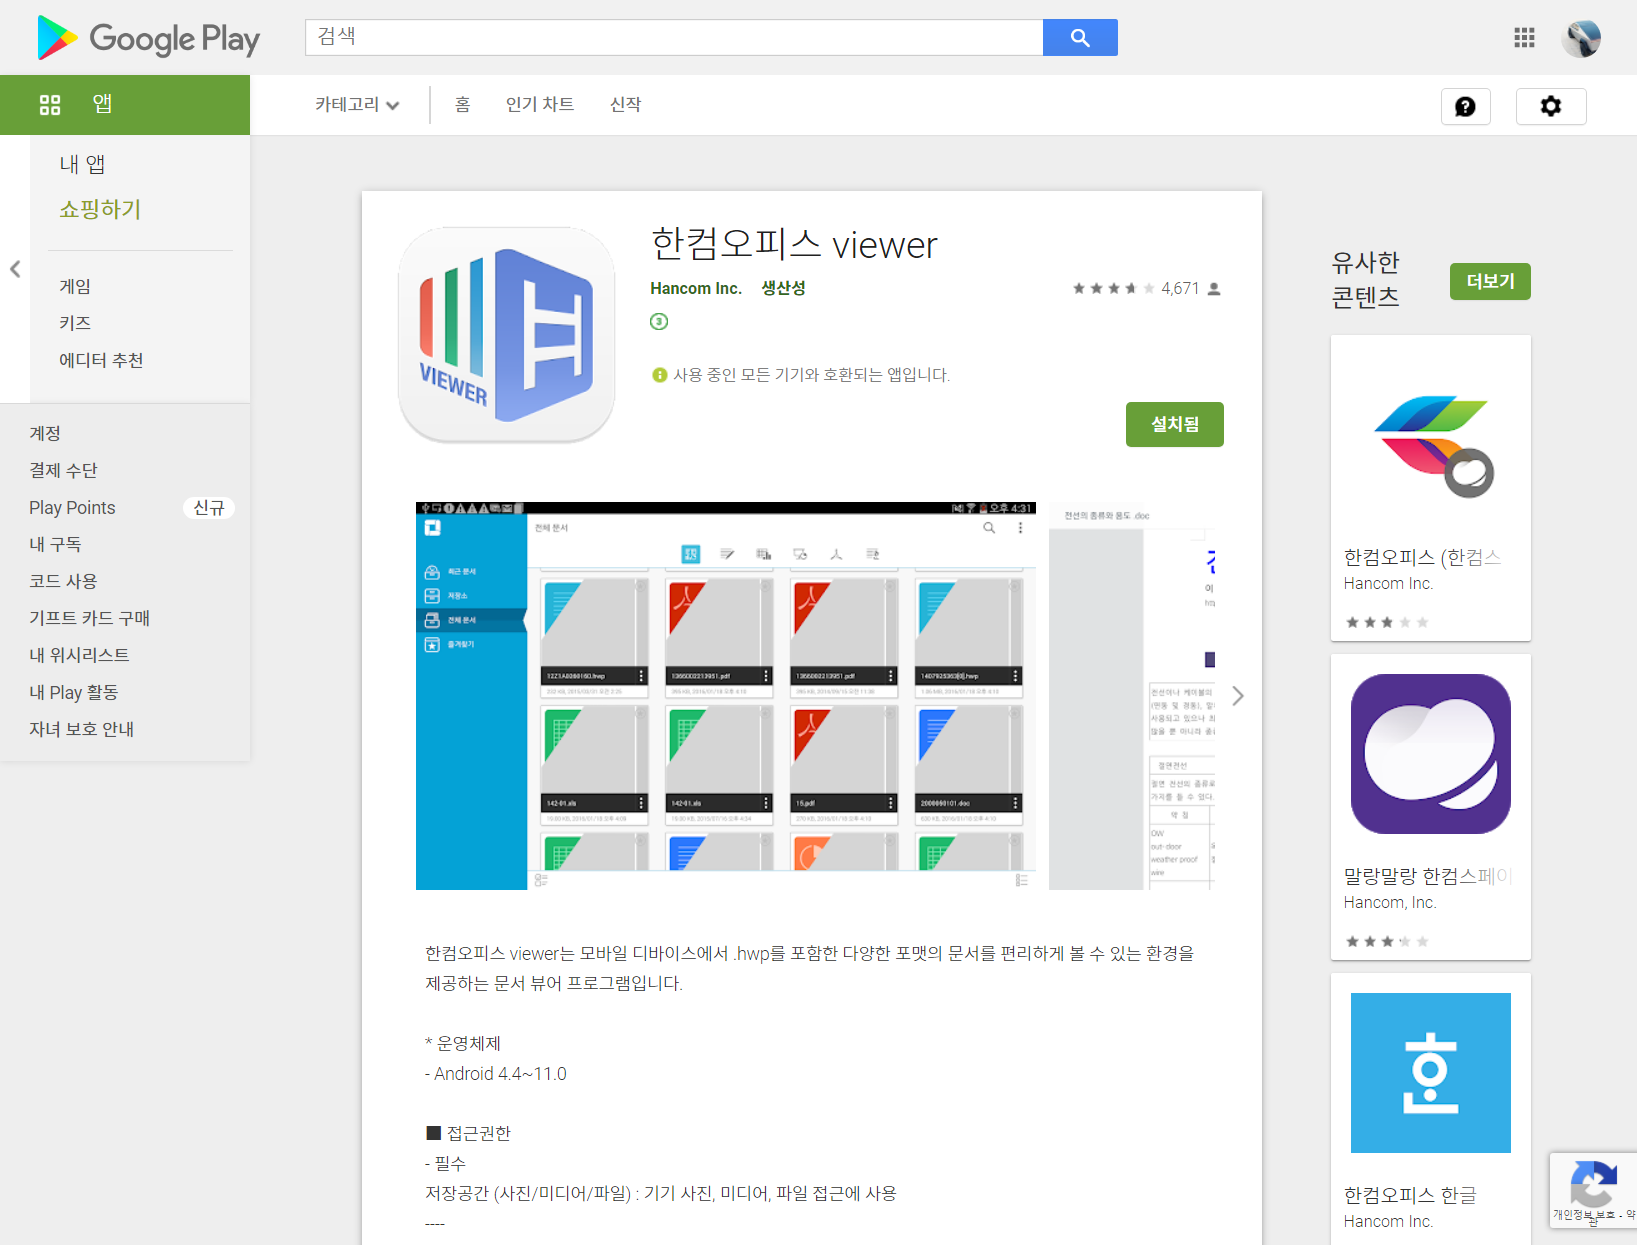Click the content rating 3 badge
The height and width of the screenshot is (1245, 1637).
(x=658, y=321)
